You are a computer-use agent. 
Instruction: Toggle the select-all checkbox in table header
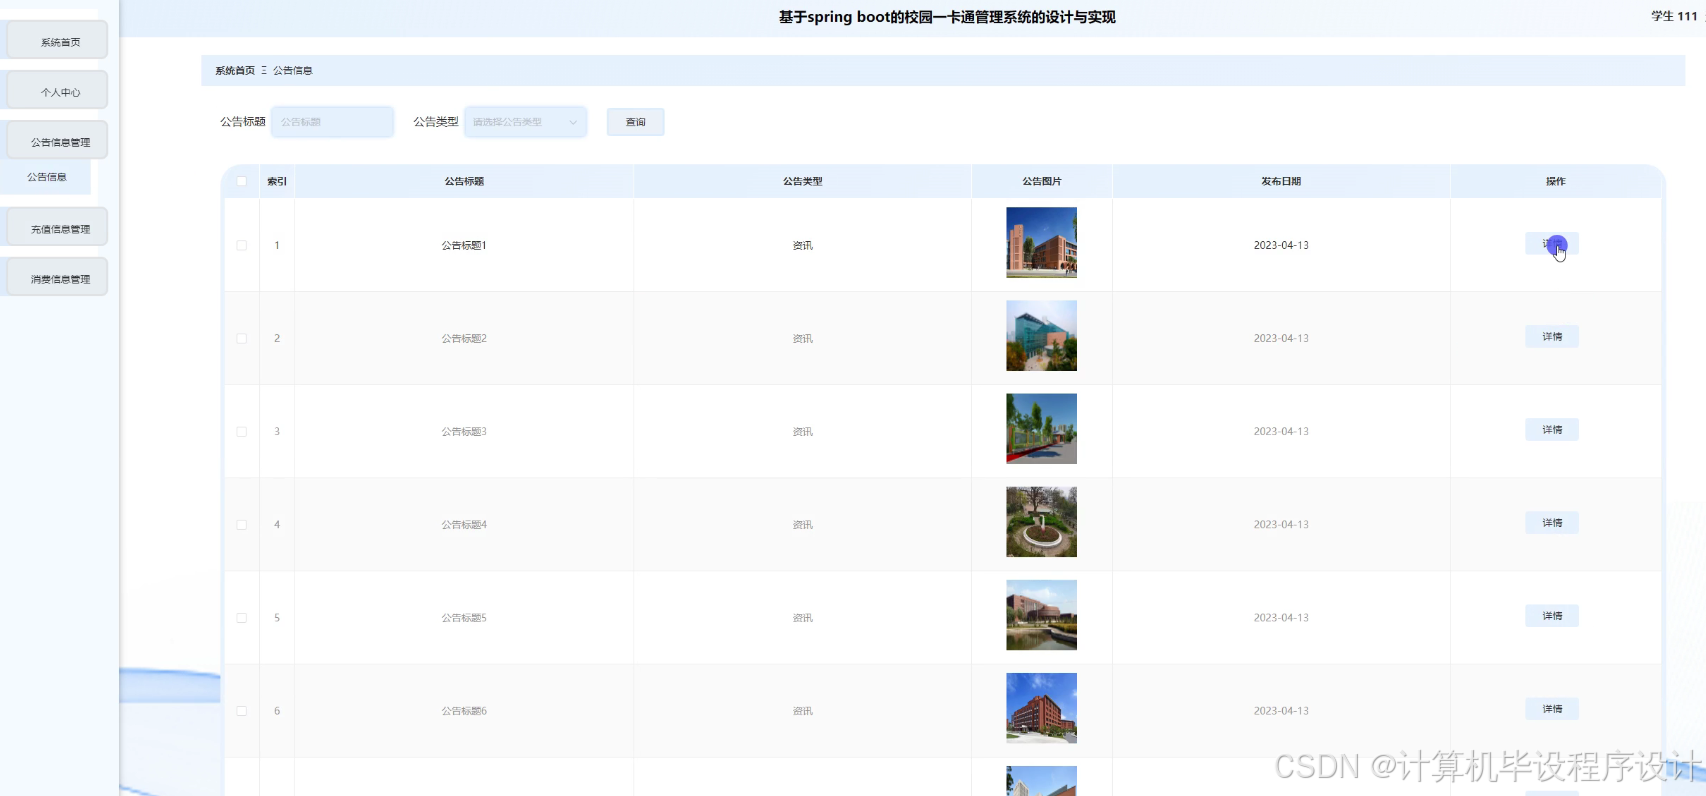tap(242, 181)
